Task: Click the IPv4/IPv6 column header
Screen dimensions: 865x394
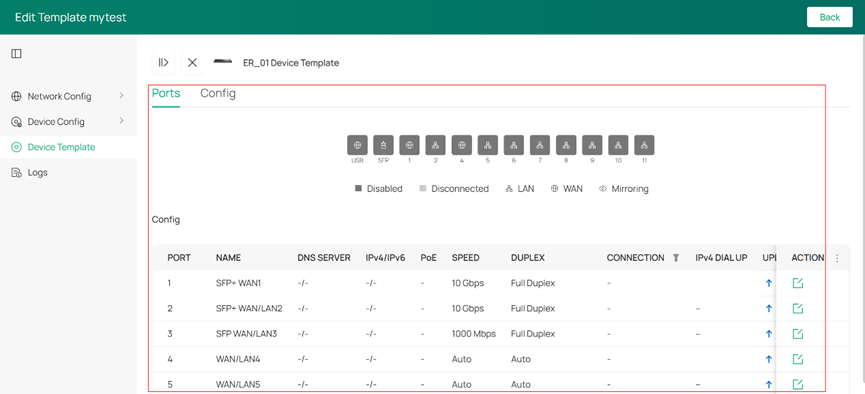Action: pyautogui.click(x=386, y=258)
